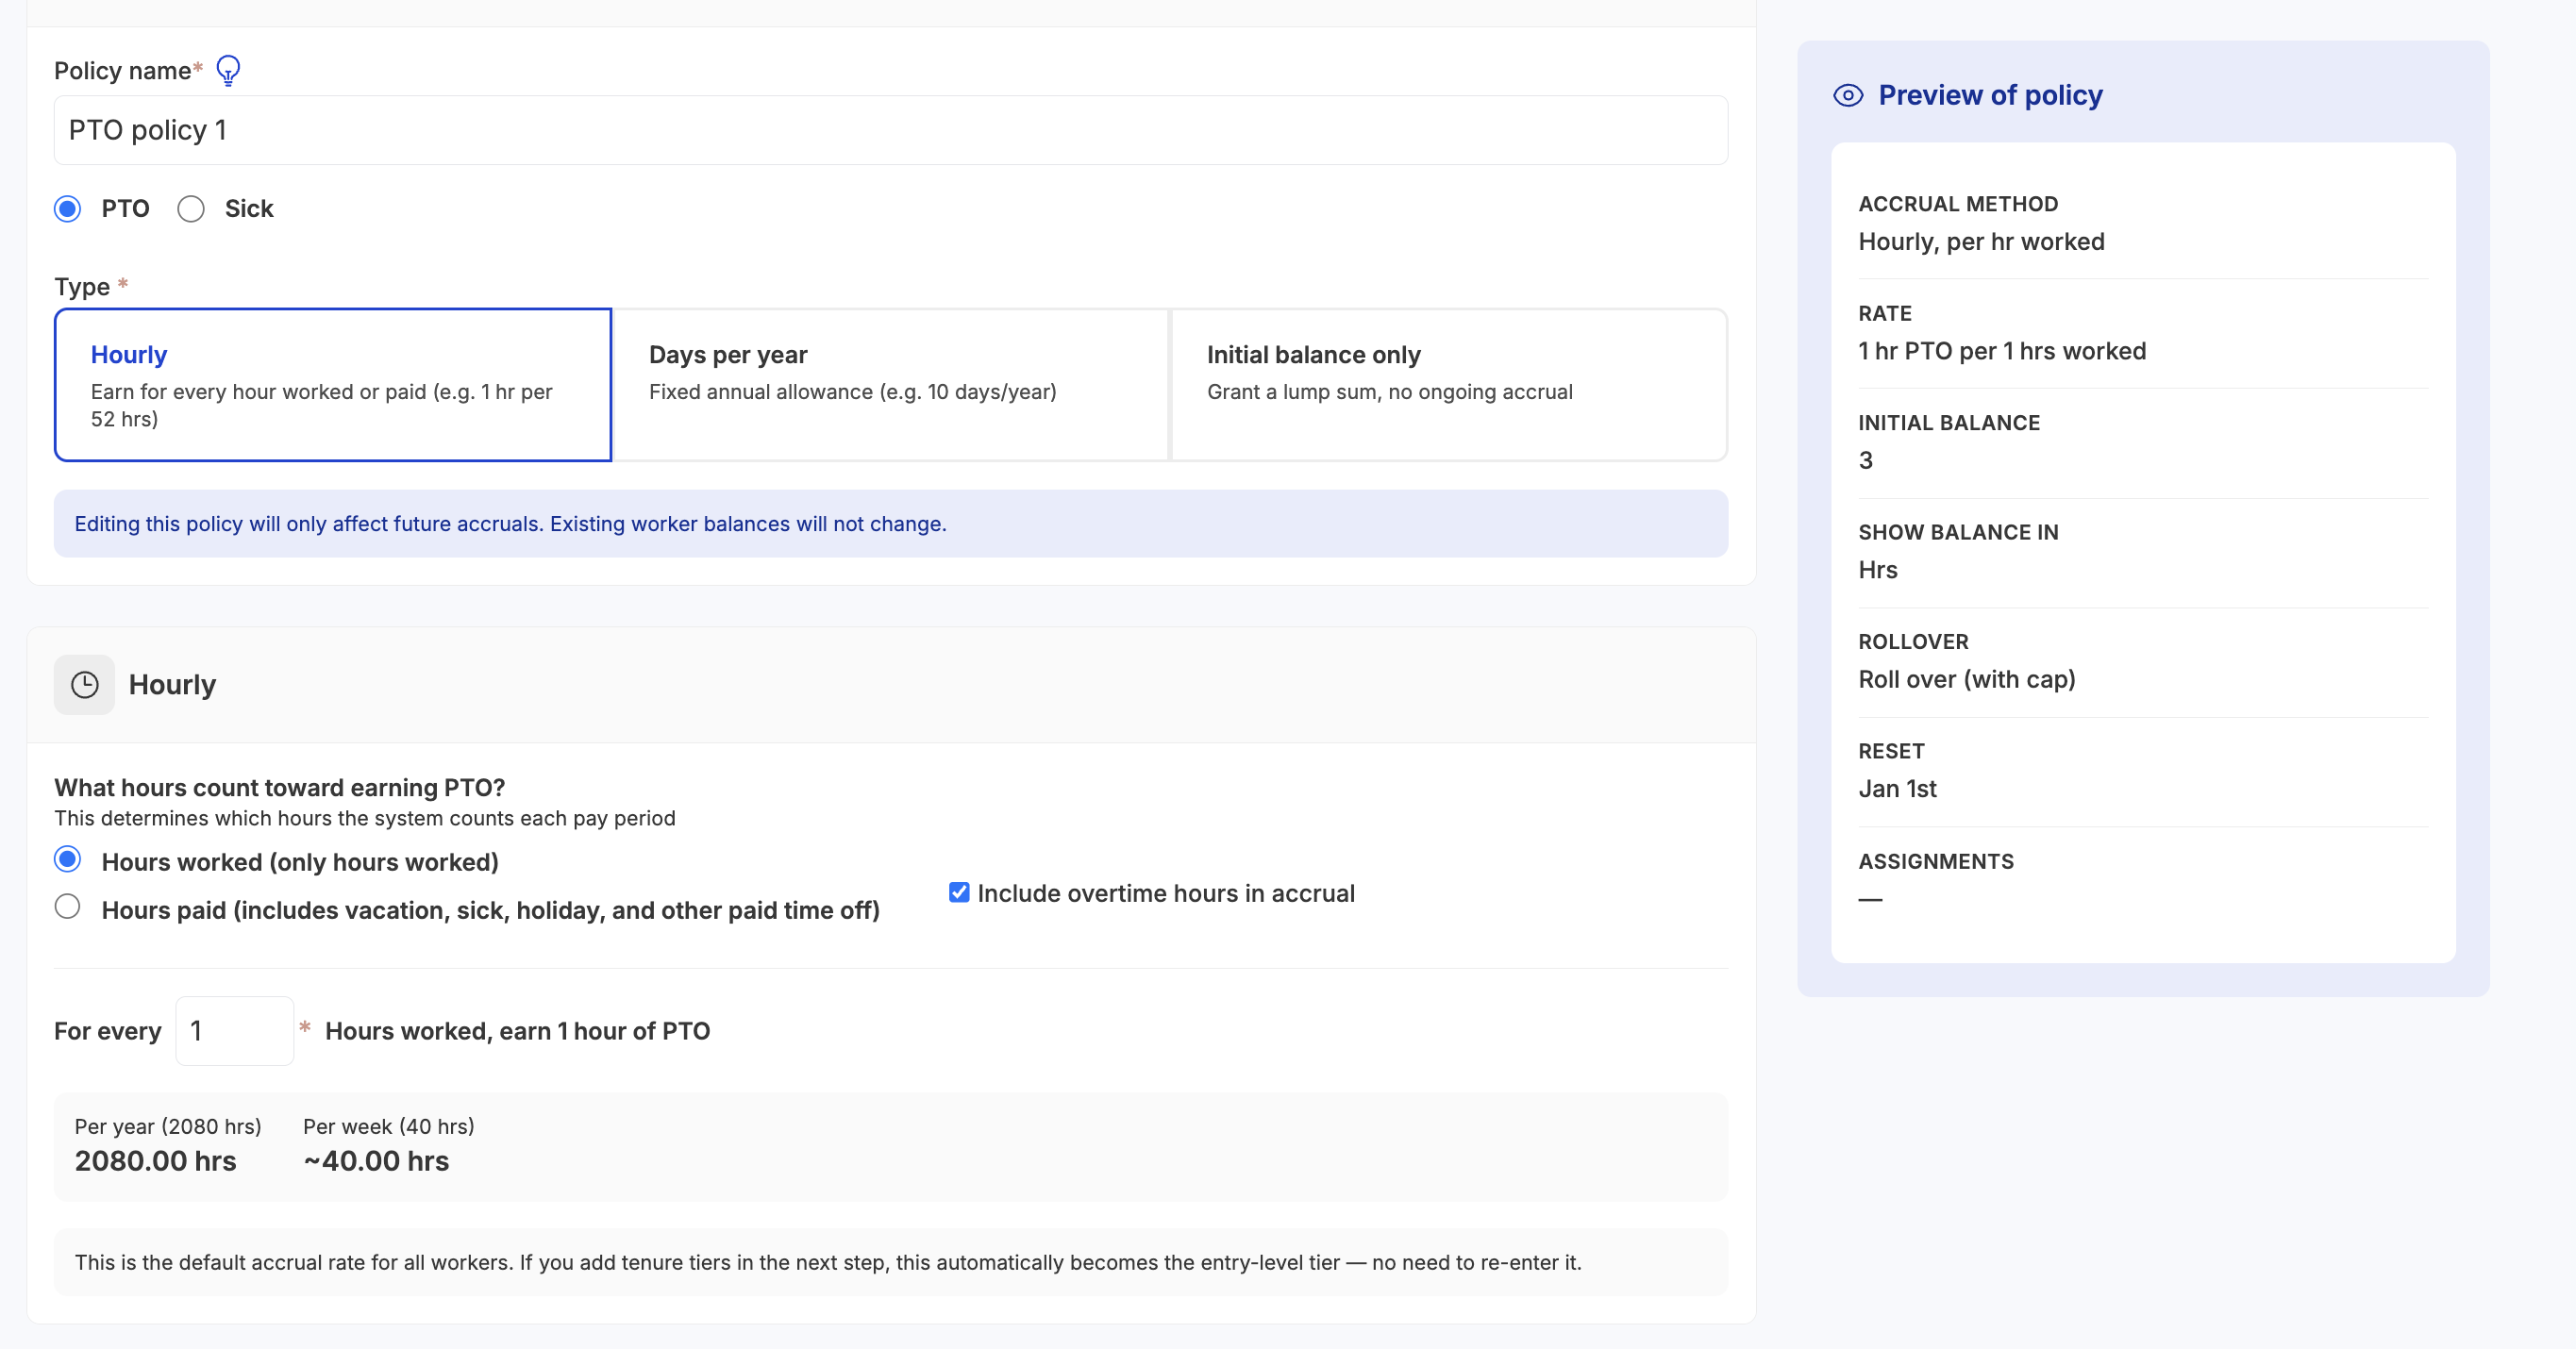Select the Days per year type card
The height and width of the screenshot is (1349, 2576).
890,384
